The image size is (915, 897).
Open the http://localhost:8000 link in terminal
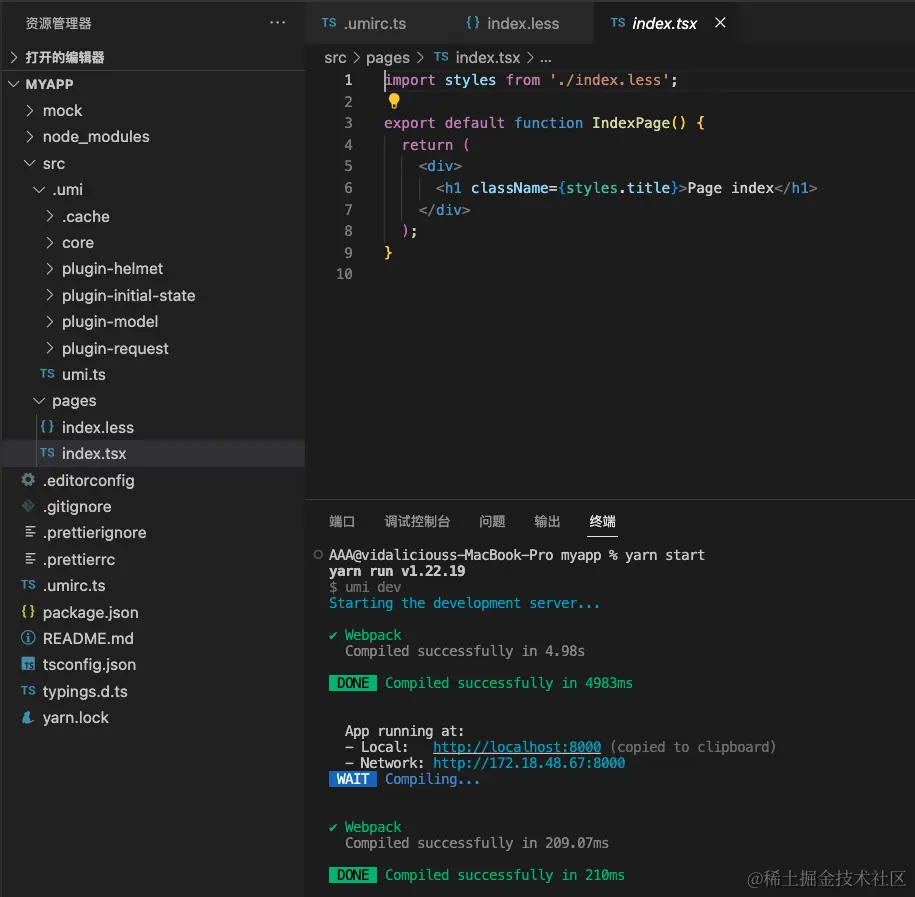(x=516, y=747)
